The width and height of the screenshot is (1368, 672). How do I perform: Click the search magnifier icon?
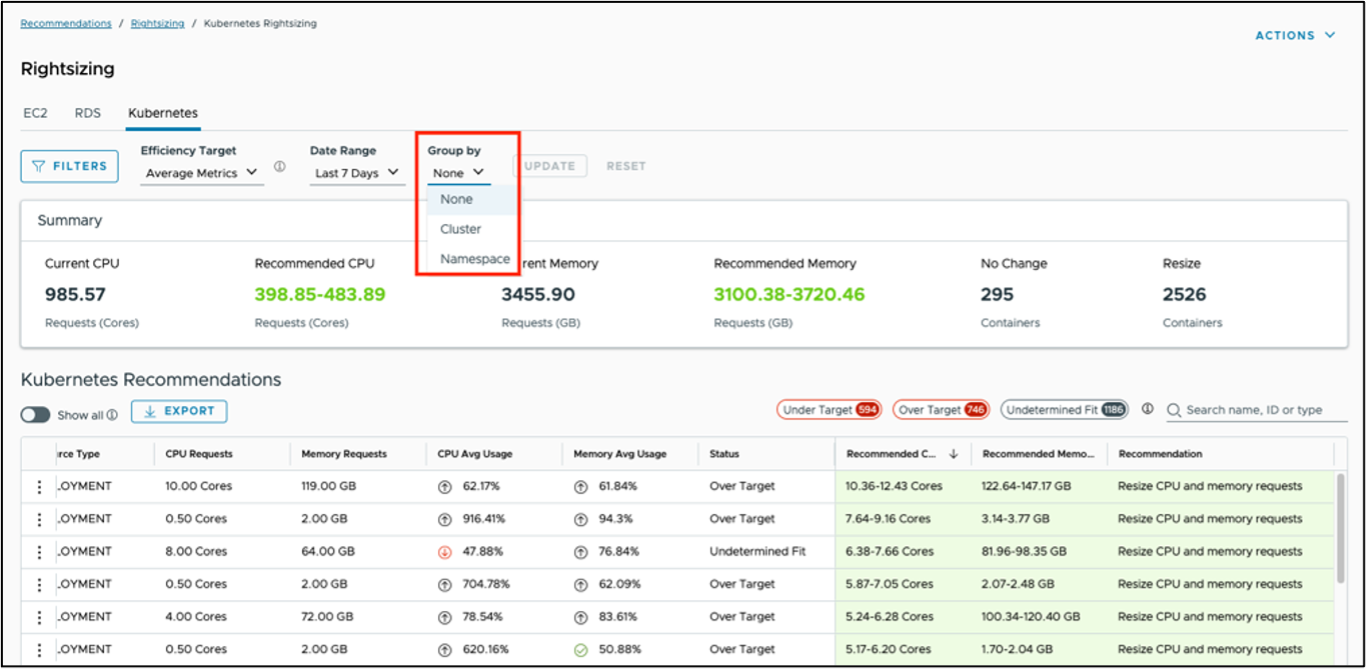(1174, 410)
